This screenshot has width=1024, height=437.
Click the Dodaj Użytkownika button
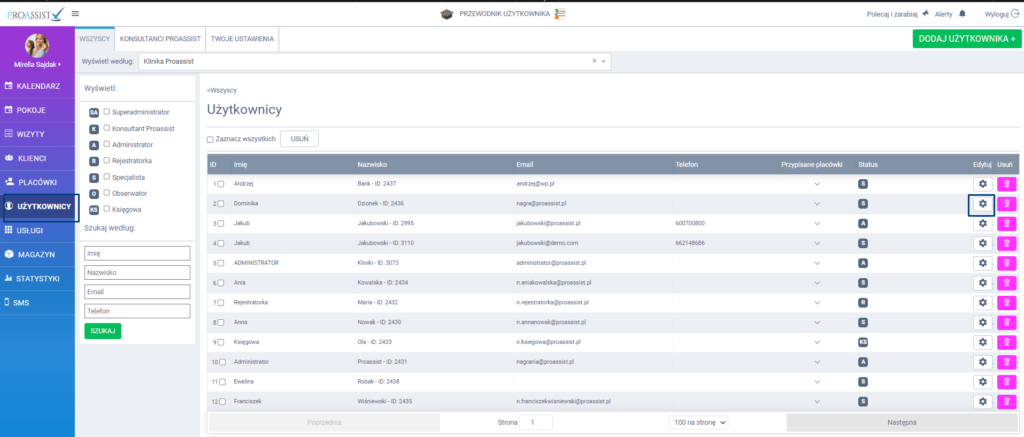pos(964,38)
